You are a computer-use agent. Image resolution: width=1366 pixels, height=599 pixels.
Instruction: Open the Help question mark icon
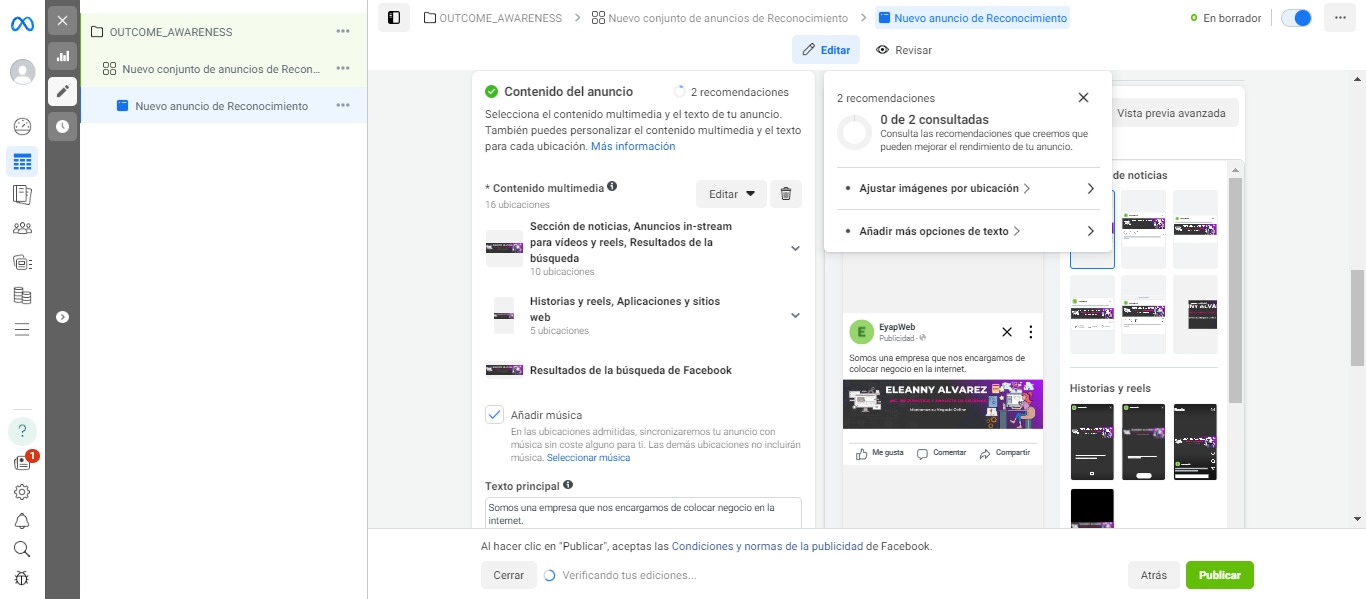tap(22, 431)
